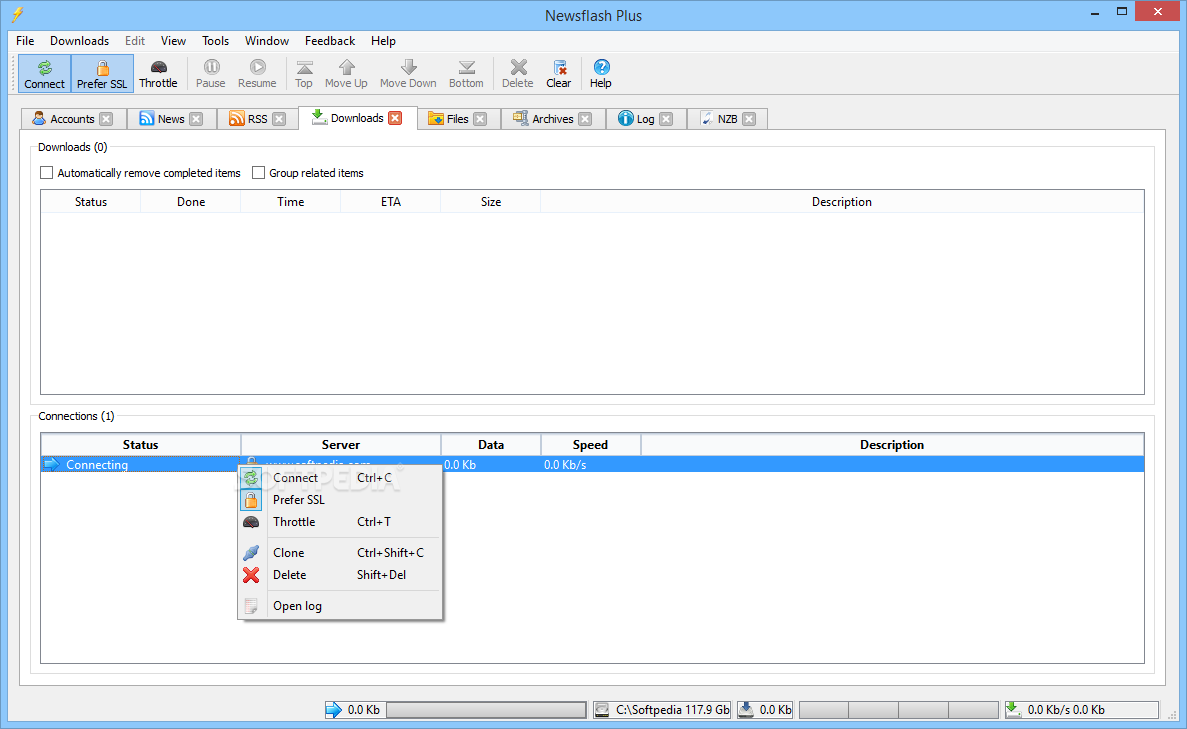Screen dimensions: 1187x729
Task: Click the Bottom toolbar icon
Action: pyautogui.click(x=466, y=73)
